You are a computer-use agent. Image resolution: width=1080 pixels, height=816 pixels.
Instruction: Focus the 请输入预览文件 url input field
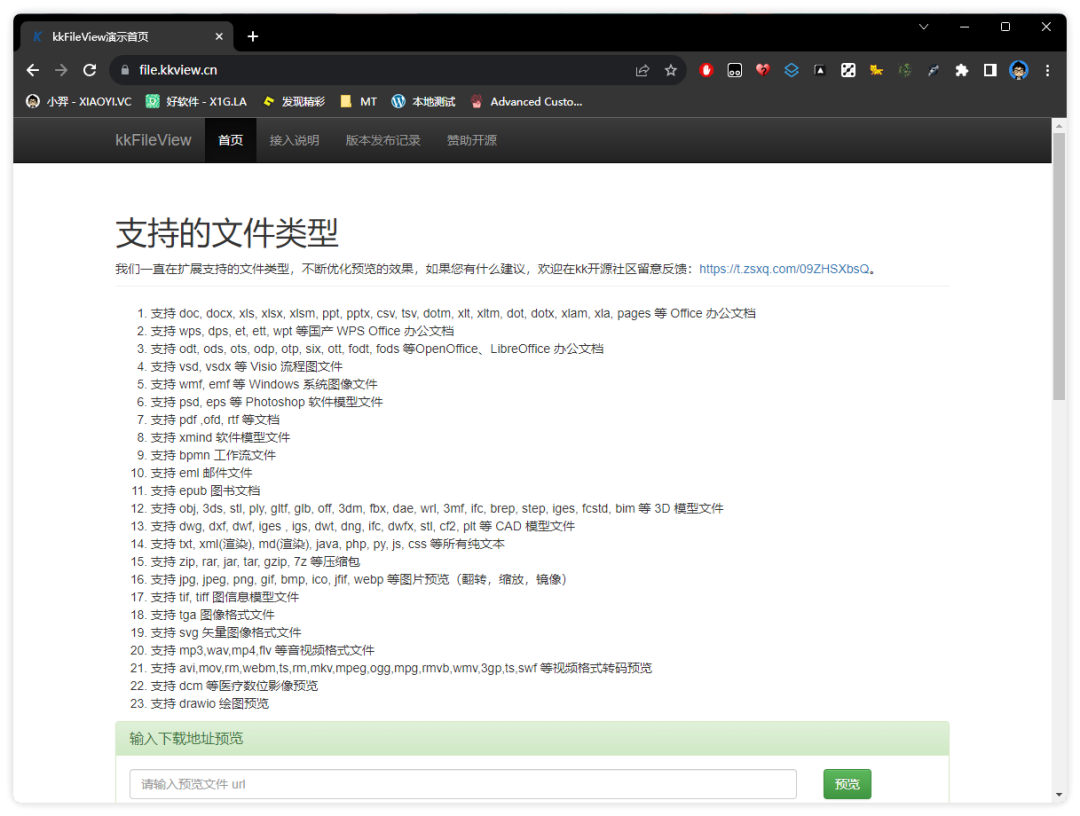(x=463, y=784)
